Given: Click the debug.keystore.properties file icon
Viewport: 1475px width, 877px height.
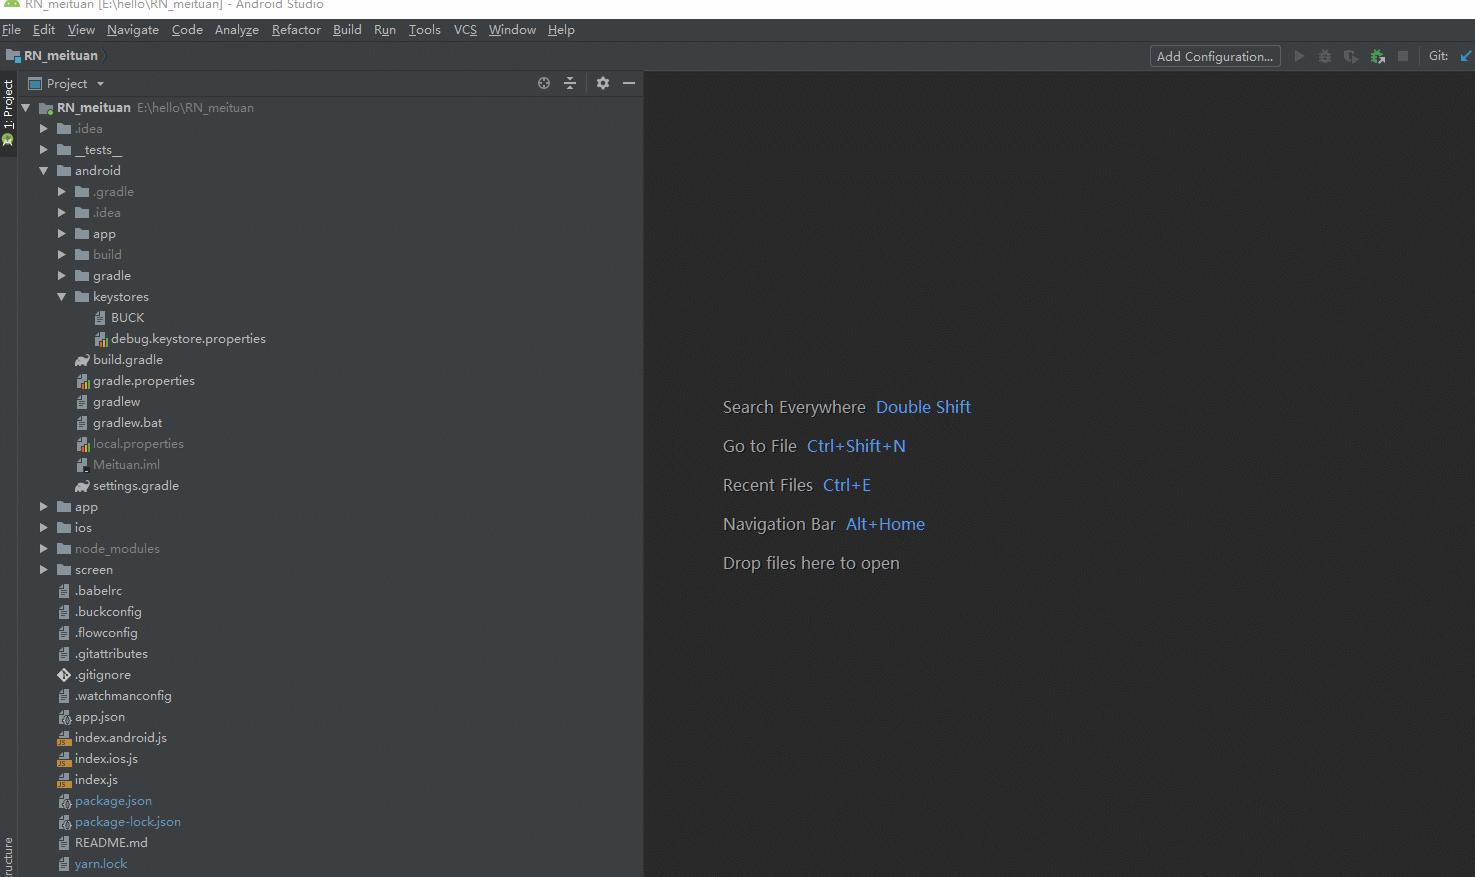Looking at the screenshot, I should pyautogui.click(x=101, y=339).
